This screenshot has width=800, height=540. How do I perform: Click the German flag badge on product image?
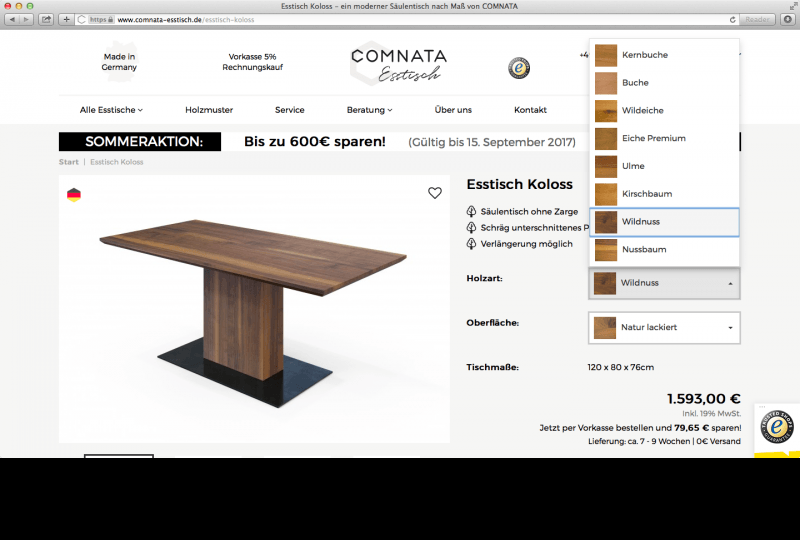pos(73,194)
